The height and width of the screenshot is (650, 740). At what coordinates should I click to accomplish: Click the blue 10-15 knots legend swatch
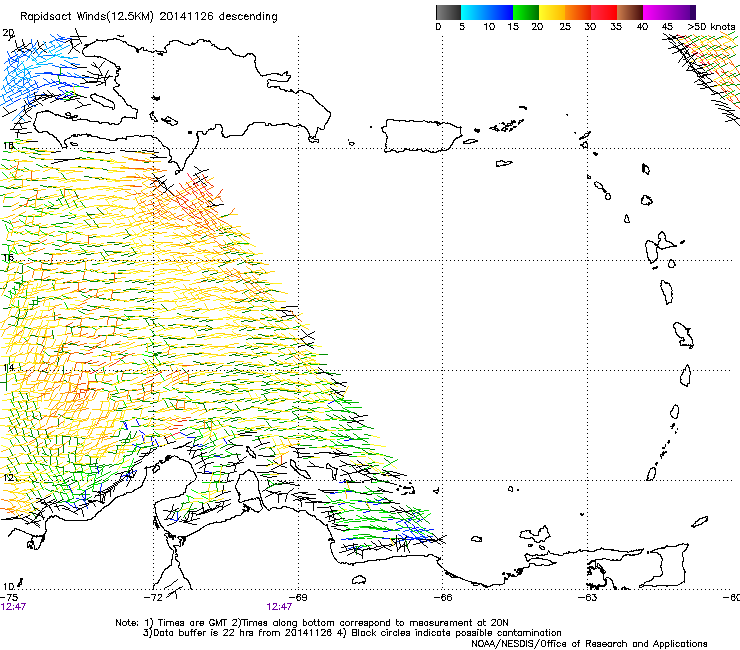pyautogui.click(x=500, y=12)
